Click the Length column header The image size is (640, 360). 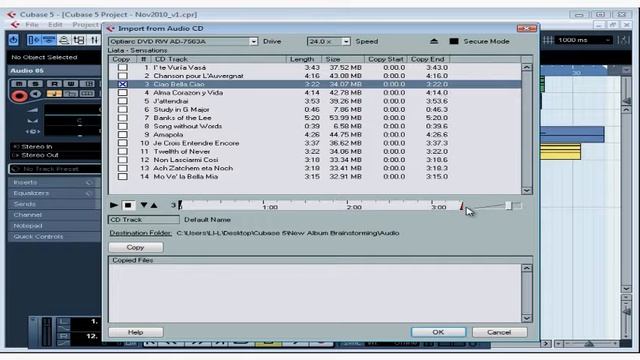(x=304, y=59)
